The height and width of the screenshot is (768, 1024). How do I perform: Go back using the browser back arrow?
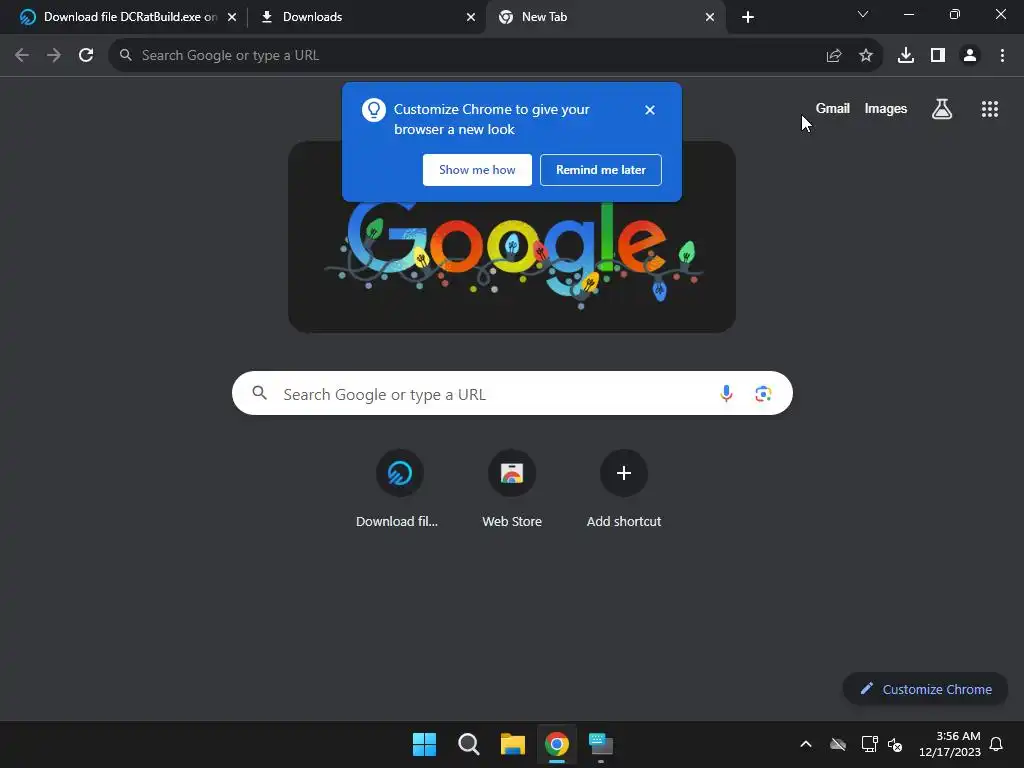click(x=22, y=56)
